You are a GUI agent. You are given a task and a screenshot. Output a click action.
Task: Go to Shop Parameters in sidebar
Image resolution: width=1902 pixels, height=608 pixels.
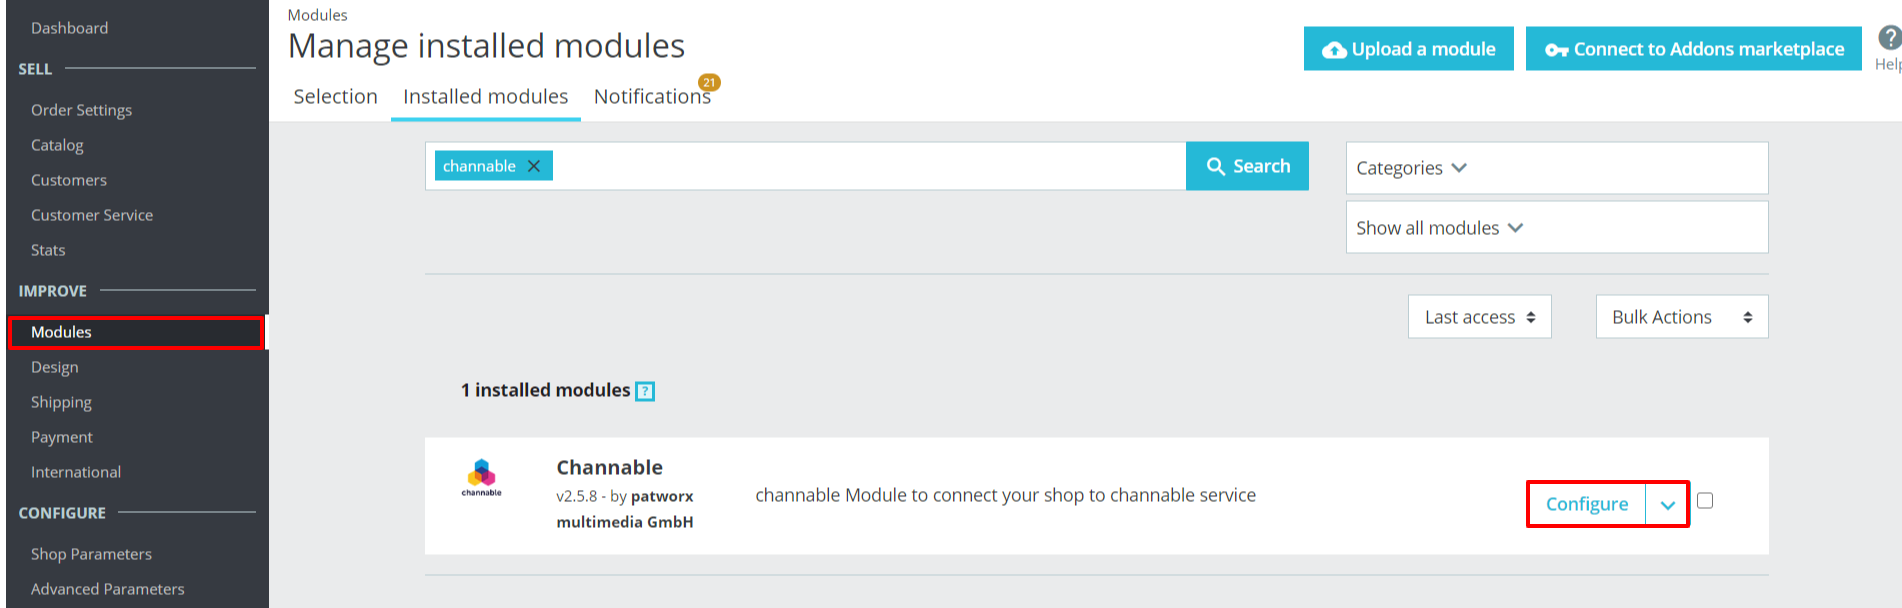91,554
